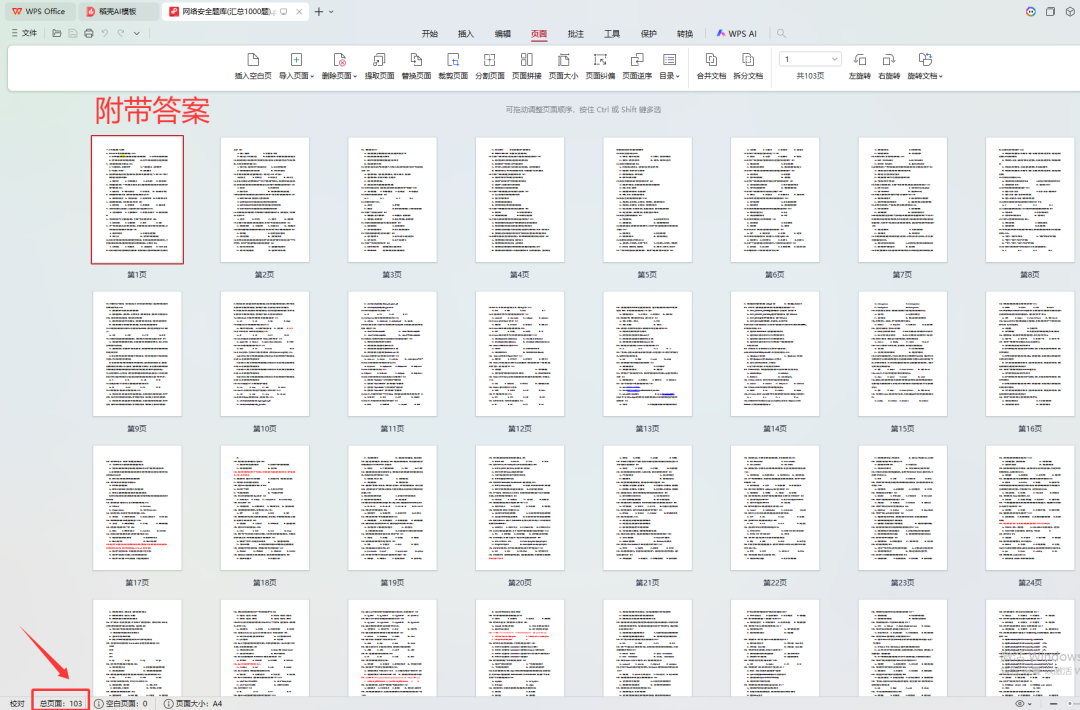Click the WPS AI button
The height and width of the screenshot is (710, 1080).
[x=736, y=34]
